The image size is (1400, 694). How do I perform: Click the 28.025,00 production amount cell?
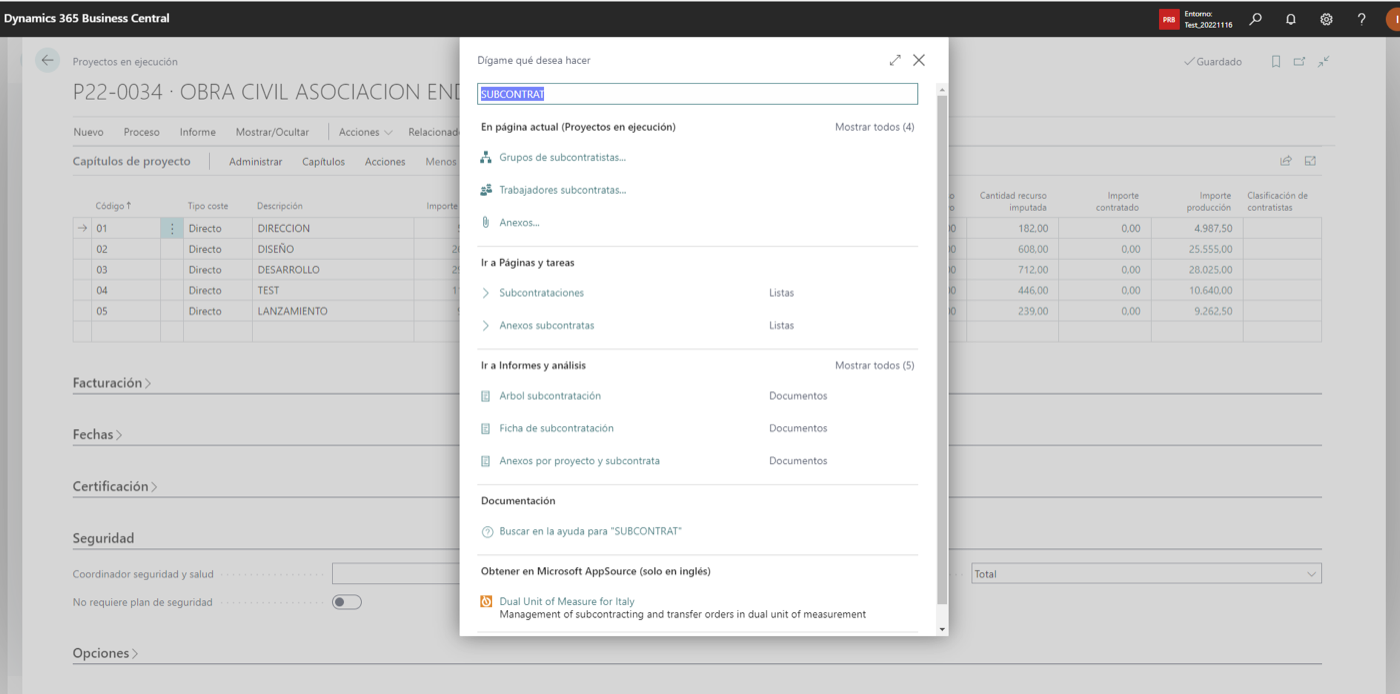pyautogui.click(x=1197, y=270)
